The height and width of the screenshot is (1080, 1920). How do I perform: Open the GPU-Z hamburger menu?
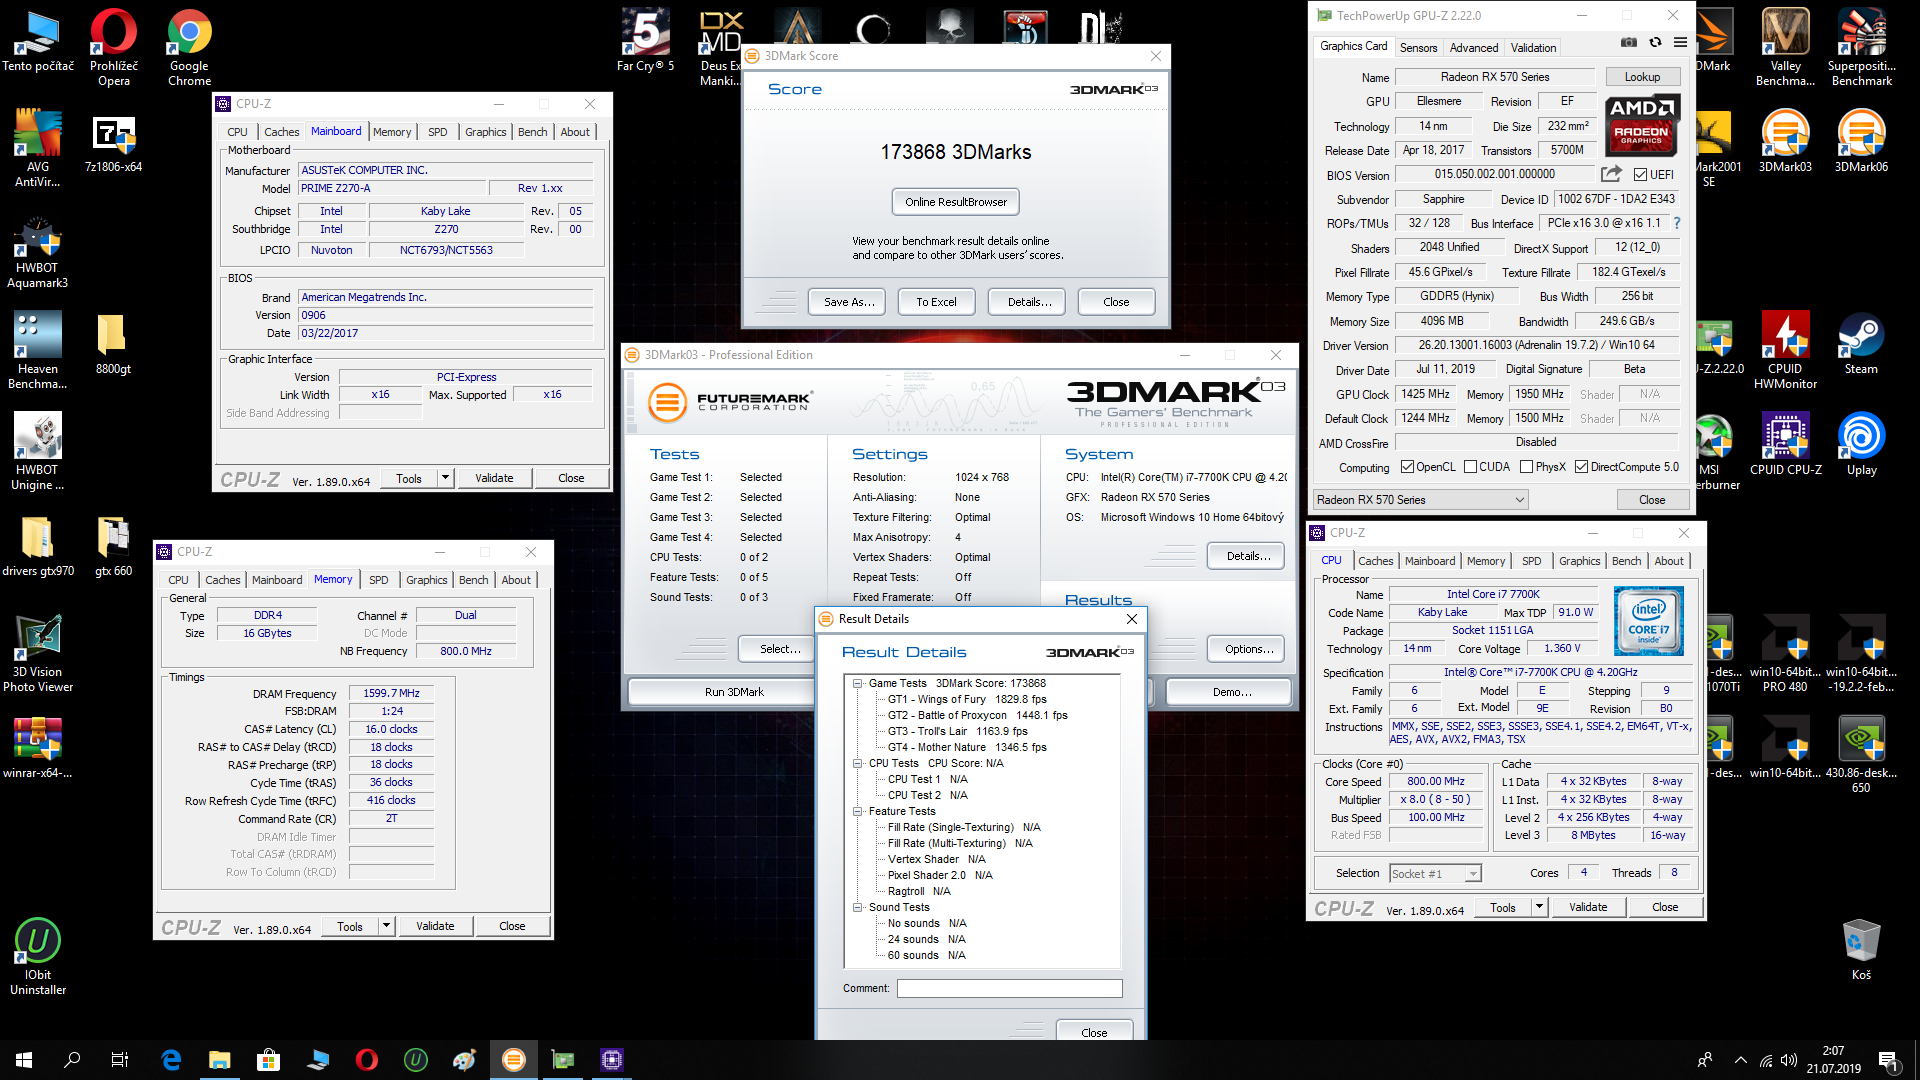point(1680,42)
